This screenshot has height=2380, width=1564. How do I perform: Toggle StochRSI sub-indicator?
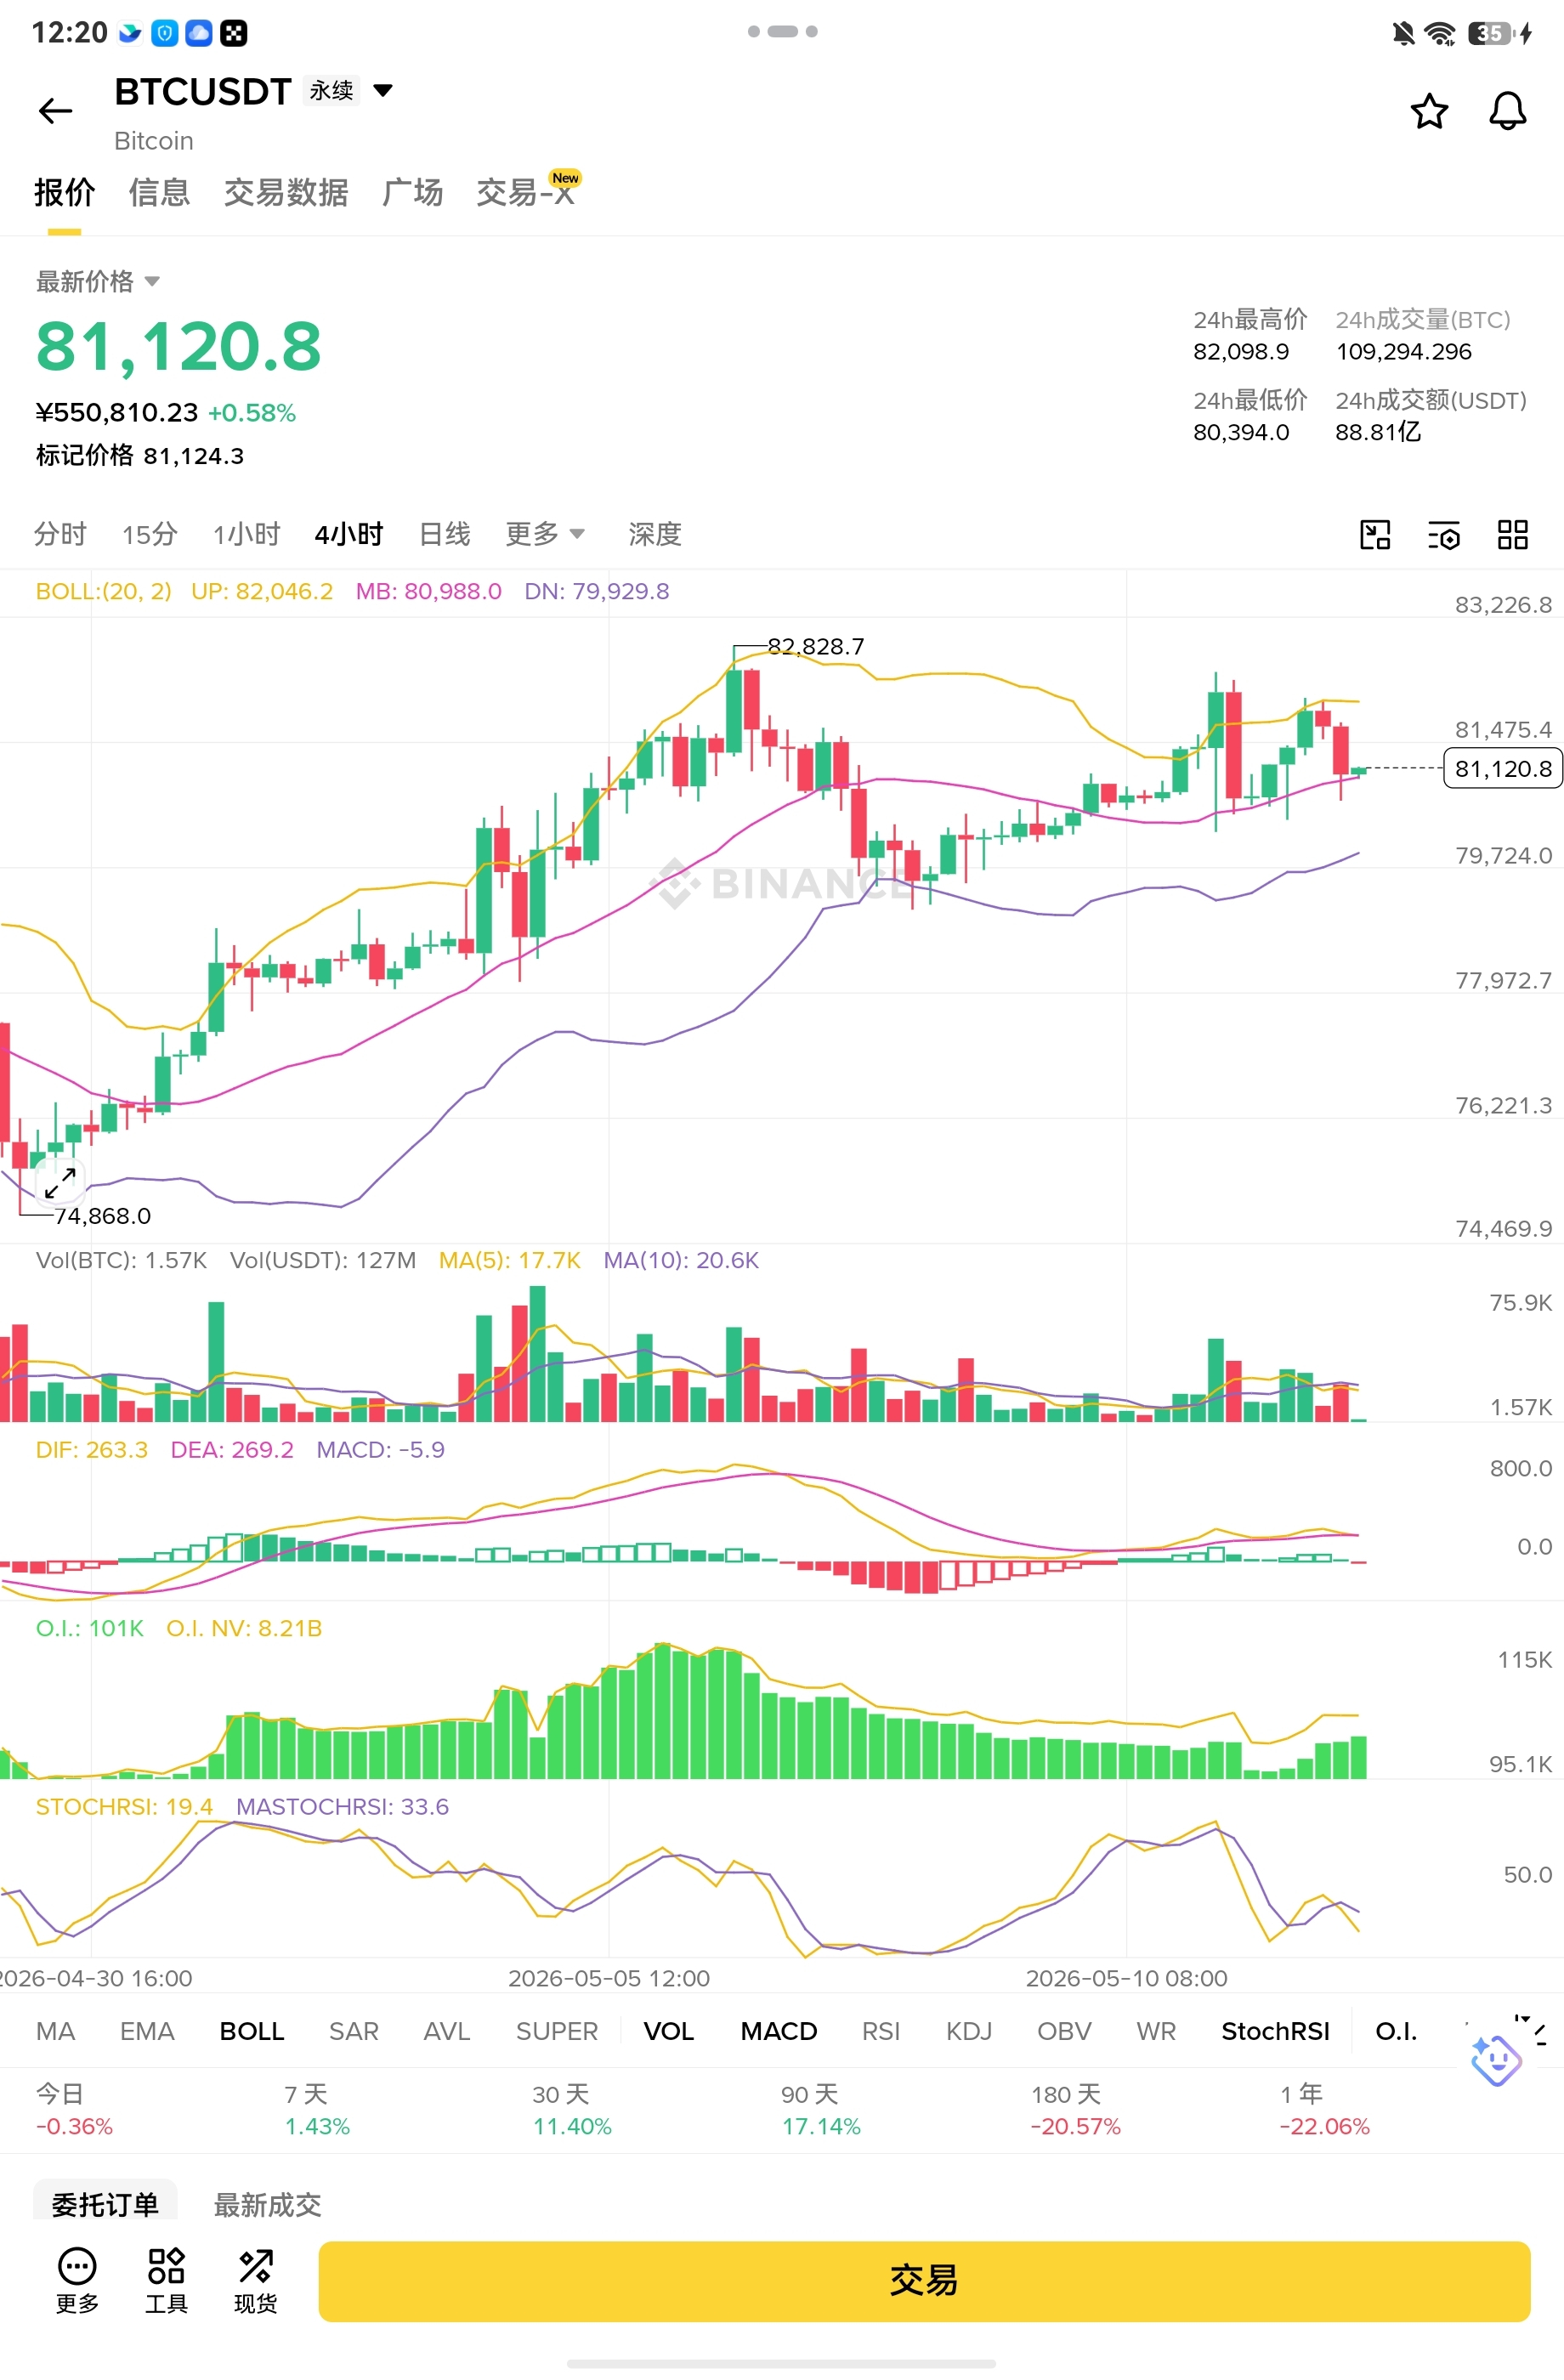click(1275, 2031)
